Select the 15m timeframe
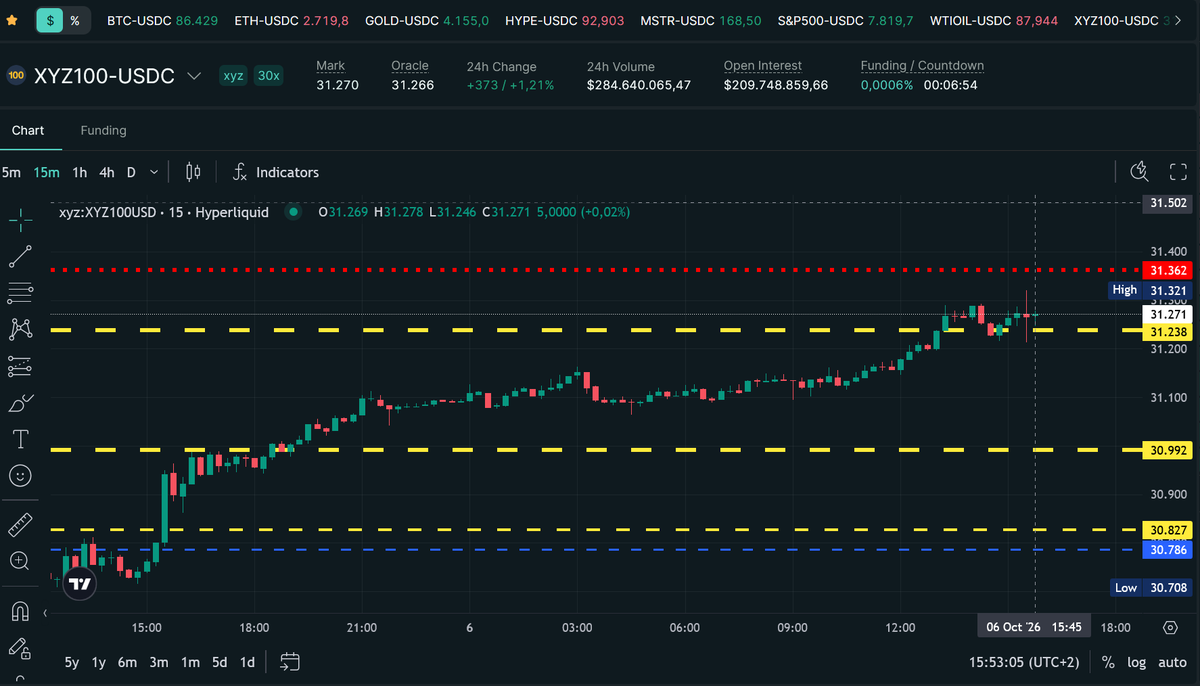 46,172
